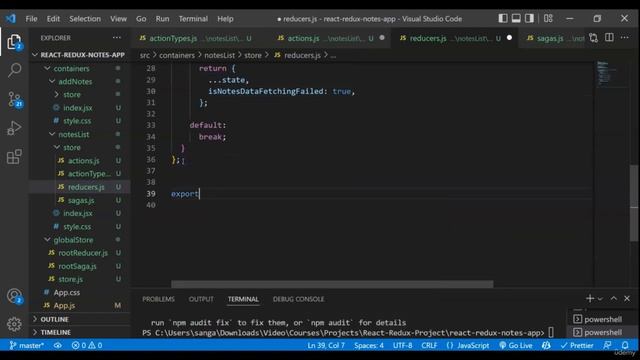
Task: Open the Edit menu
Action: (53, 19)
